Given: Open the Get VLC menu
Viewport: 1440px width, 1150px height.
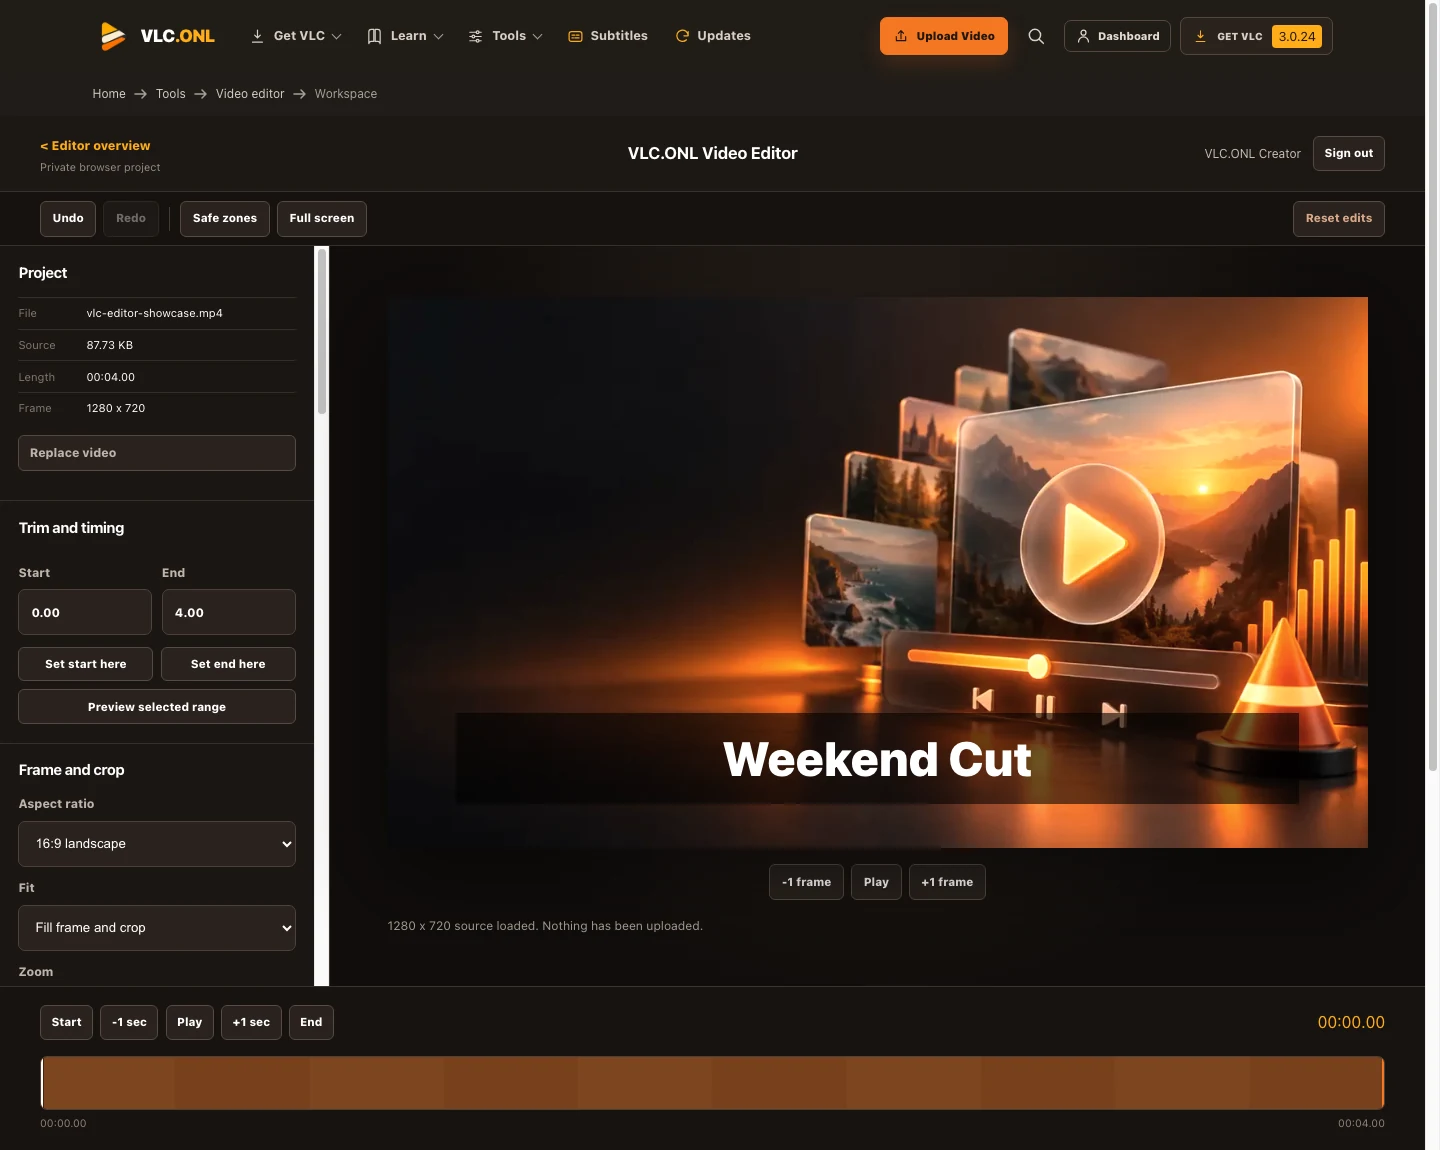Looking at the screenshot, I should tap(296, 36).
